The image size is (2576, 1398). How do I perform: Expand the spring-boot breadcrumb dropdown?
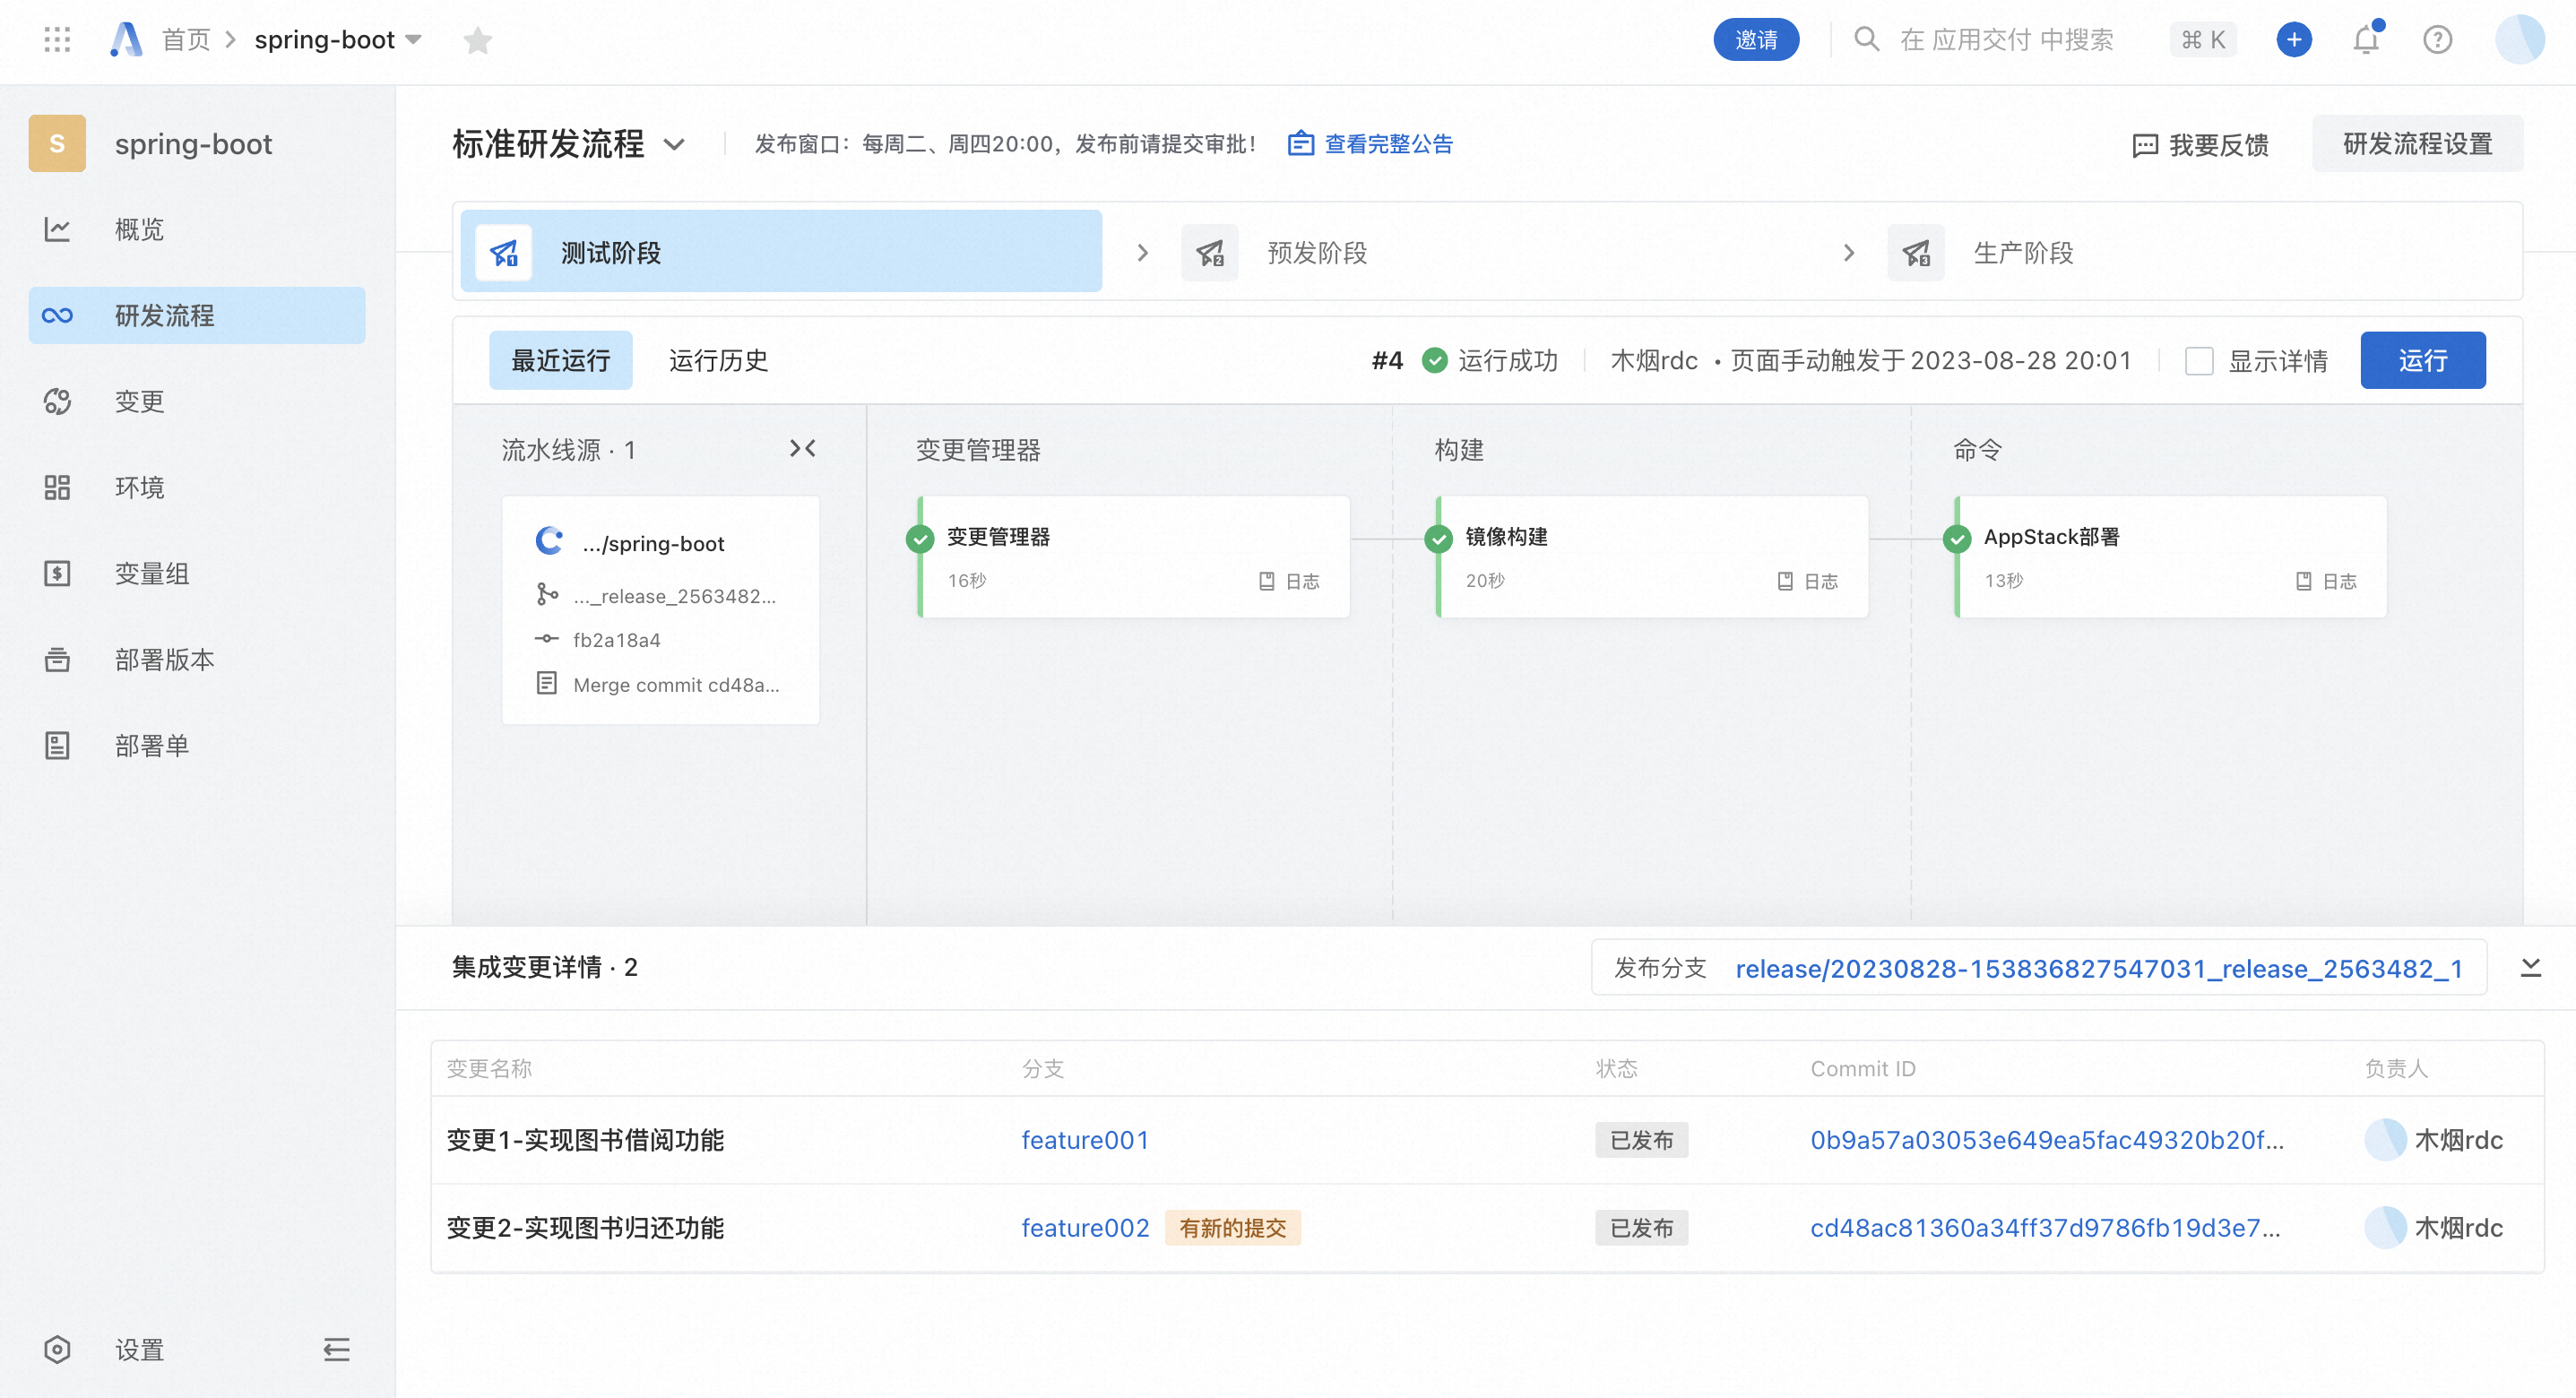coord(414,40)
